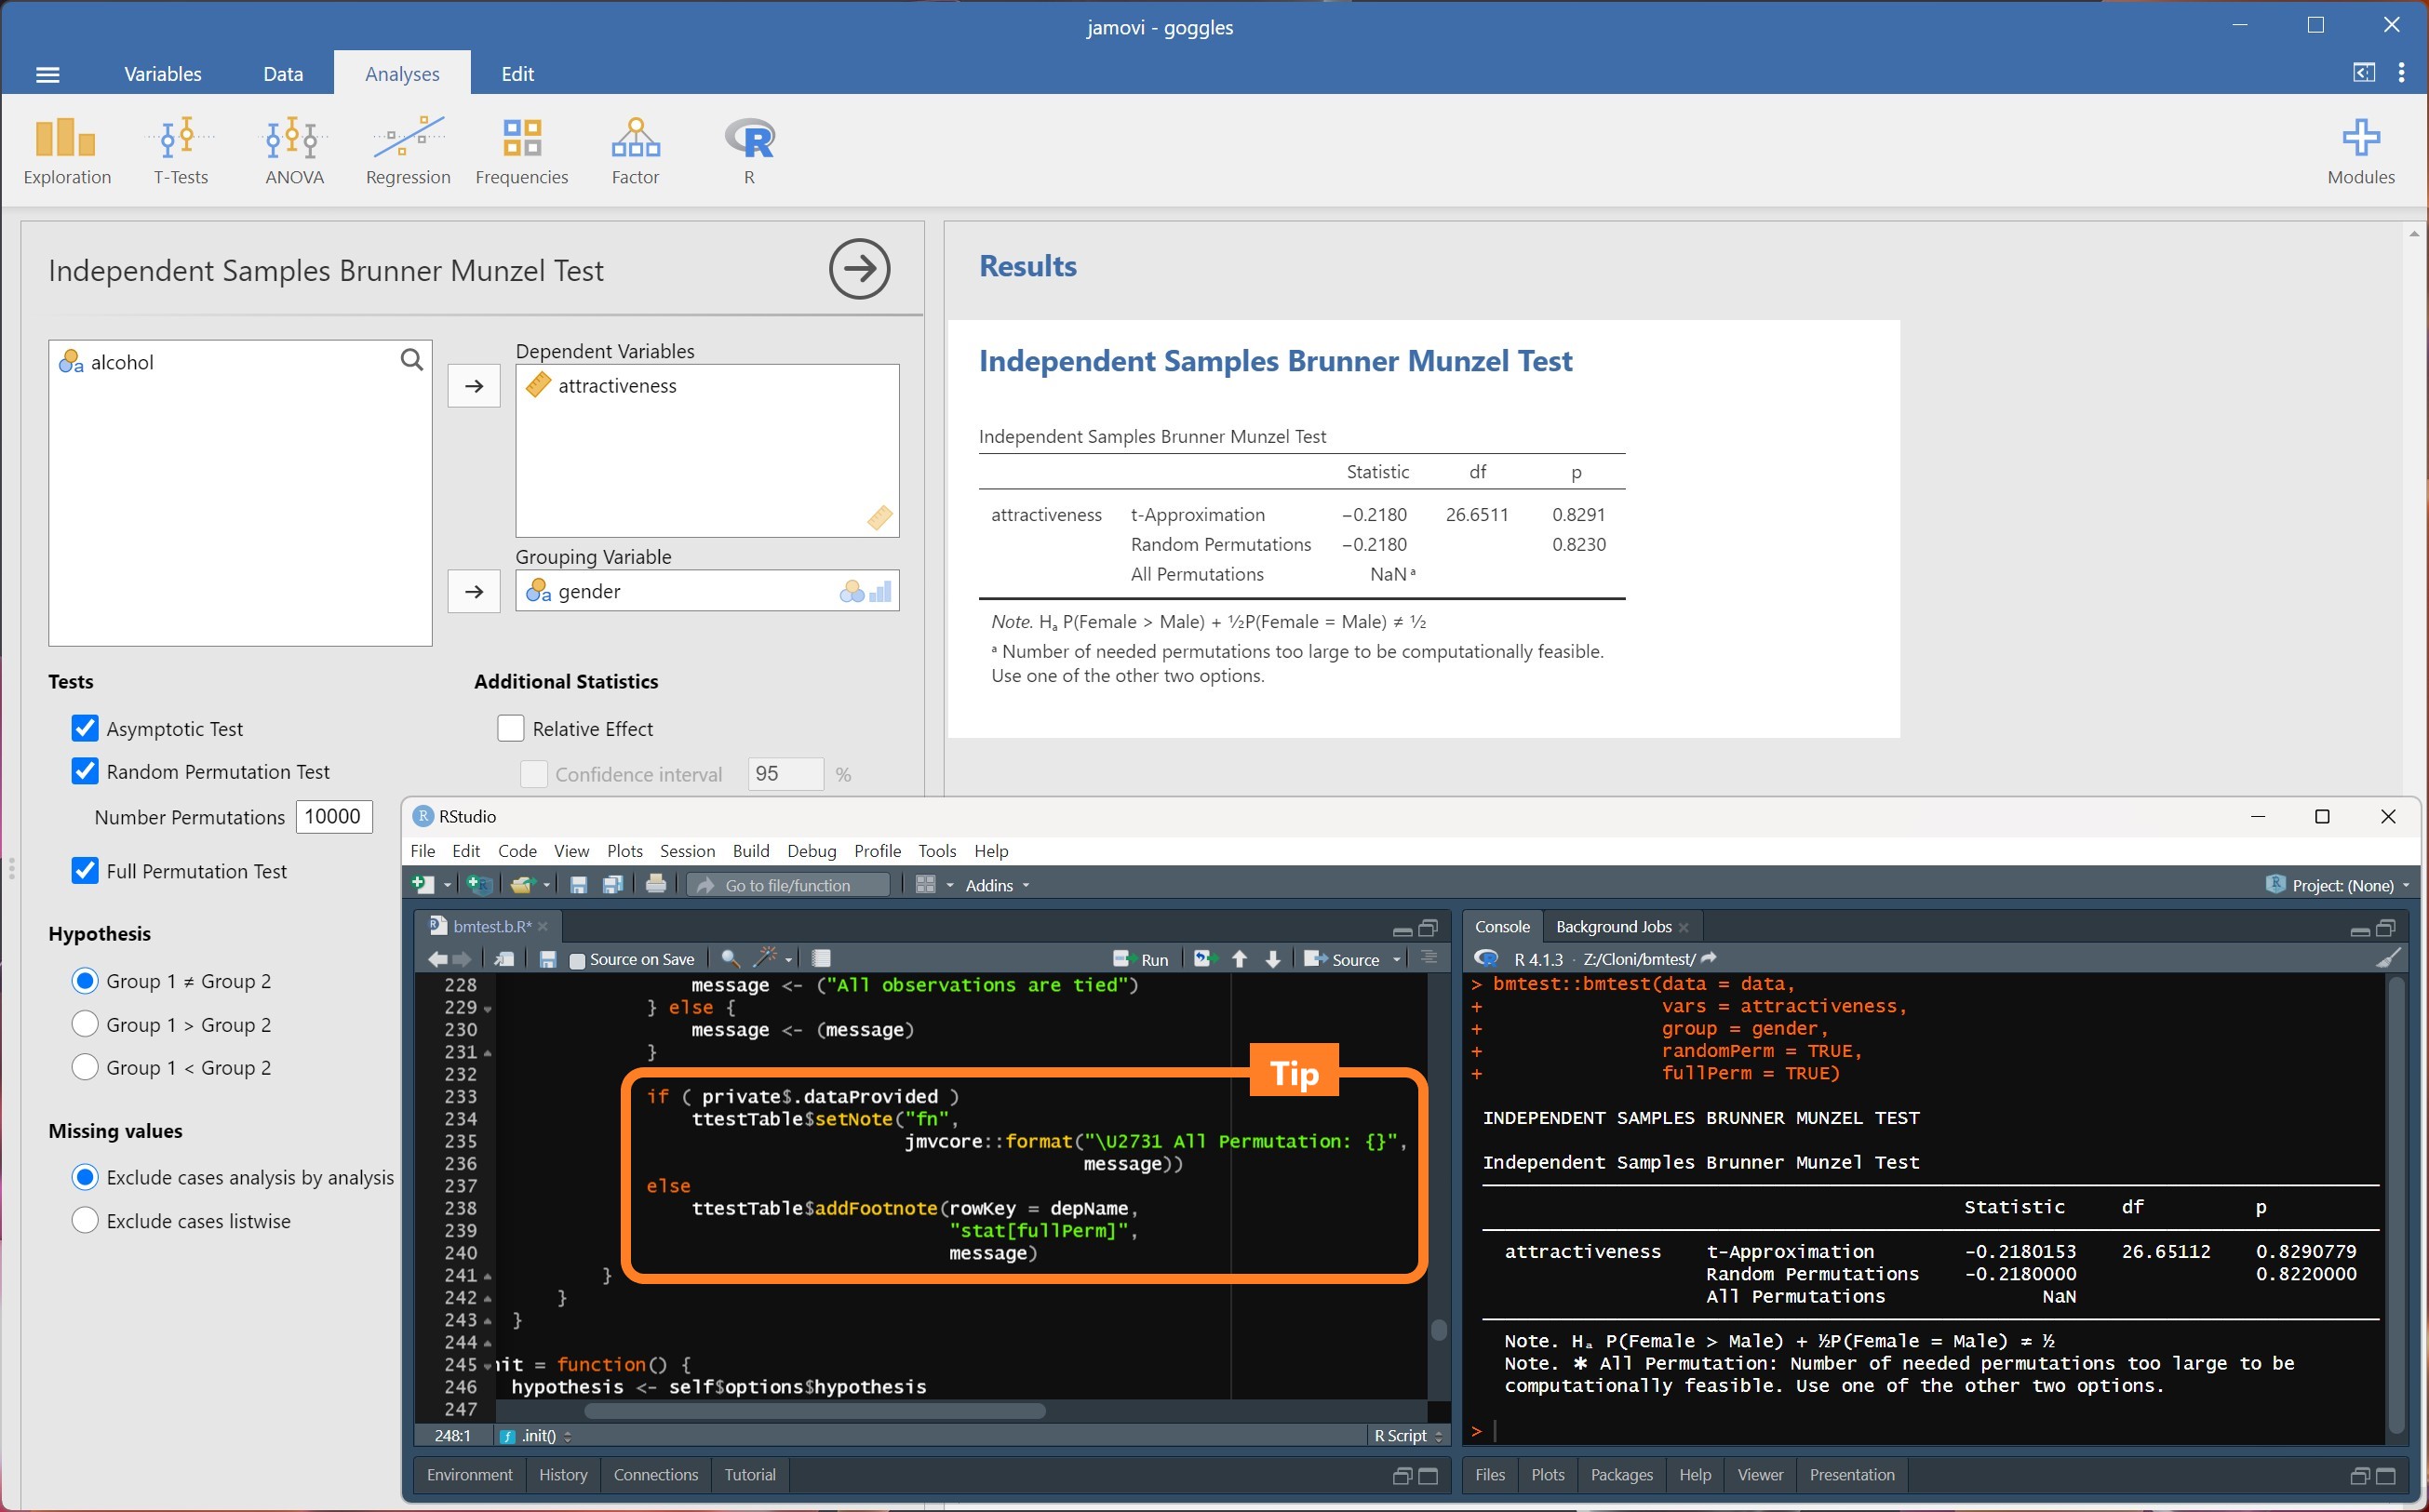Open find/replace magnifier in editor
Image resolution: width=2429 pixels, height=1512 pixels.
pyautogui.click(x=730, y=959)
